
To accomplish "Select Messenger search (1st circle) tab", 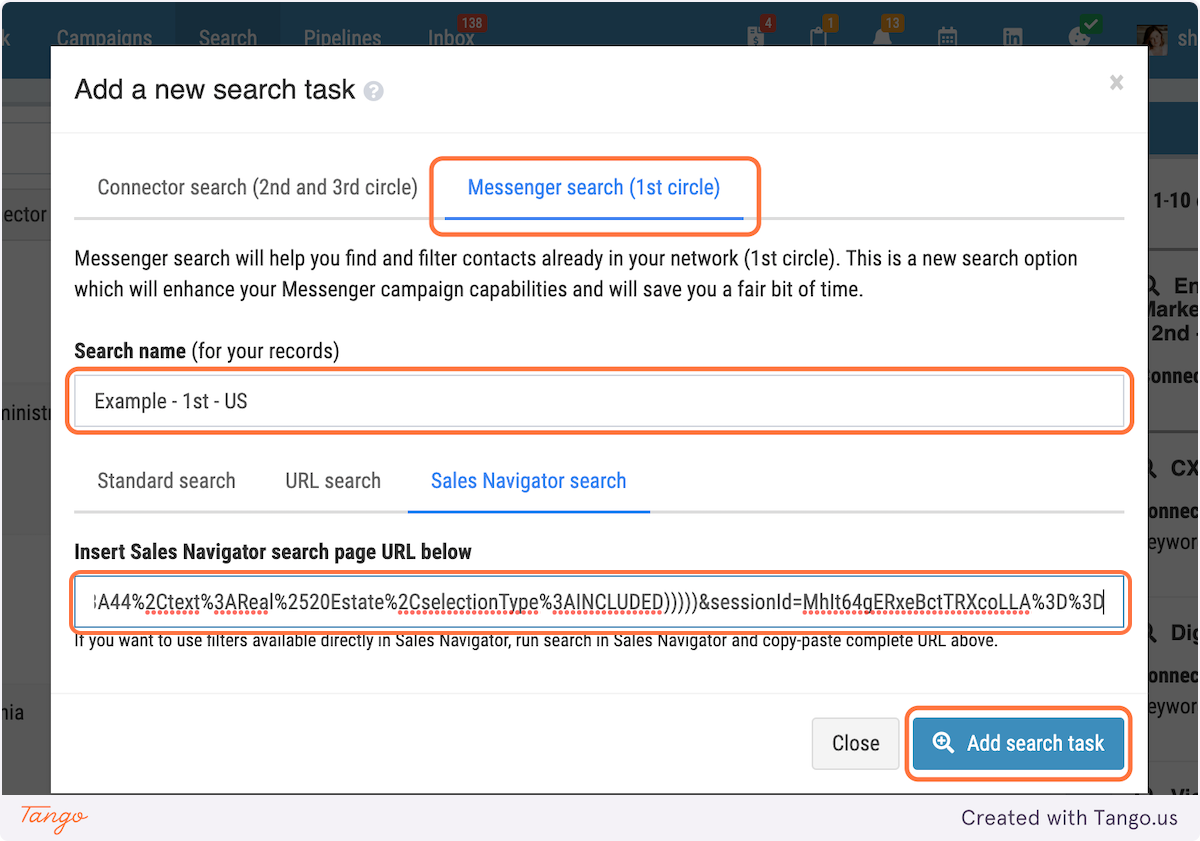I will click(594, 187).
